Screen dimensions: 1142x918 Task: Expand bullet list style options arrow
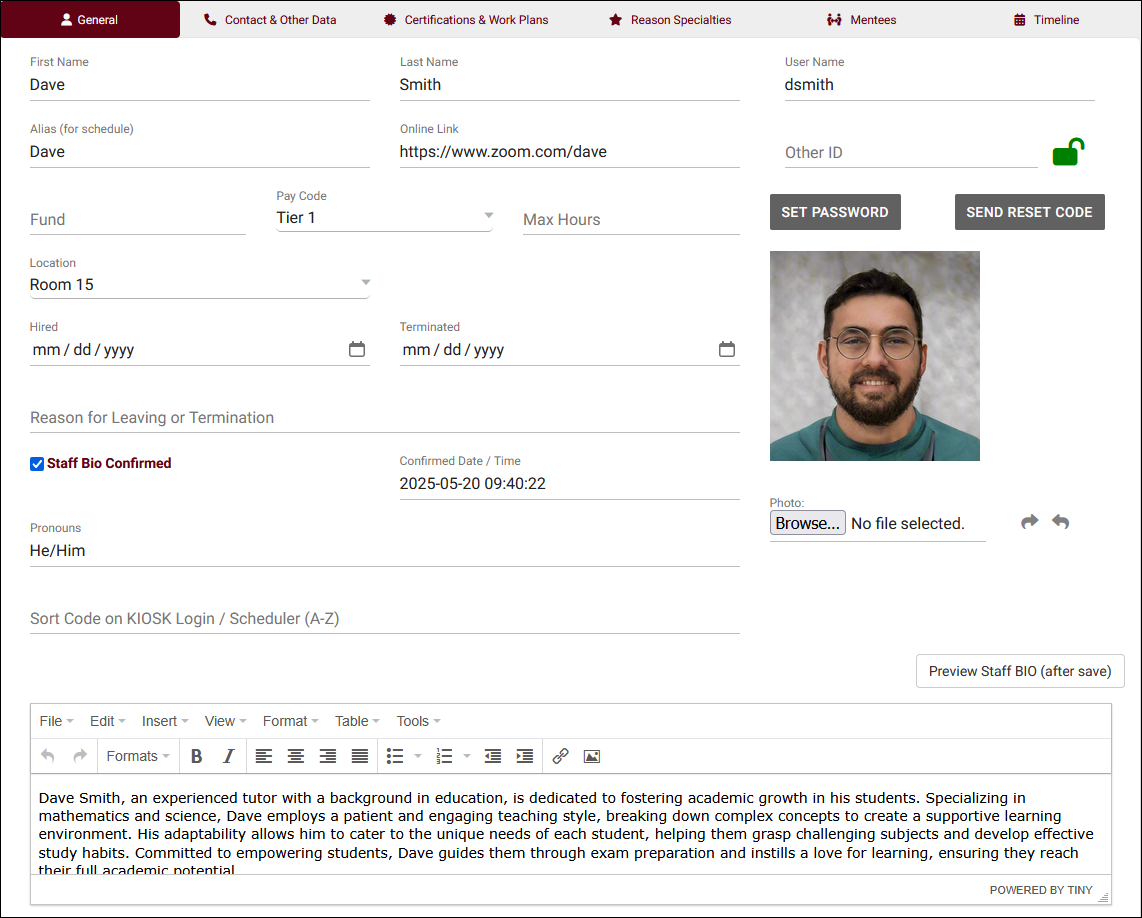pos(418,756)
